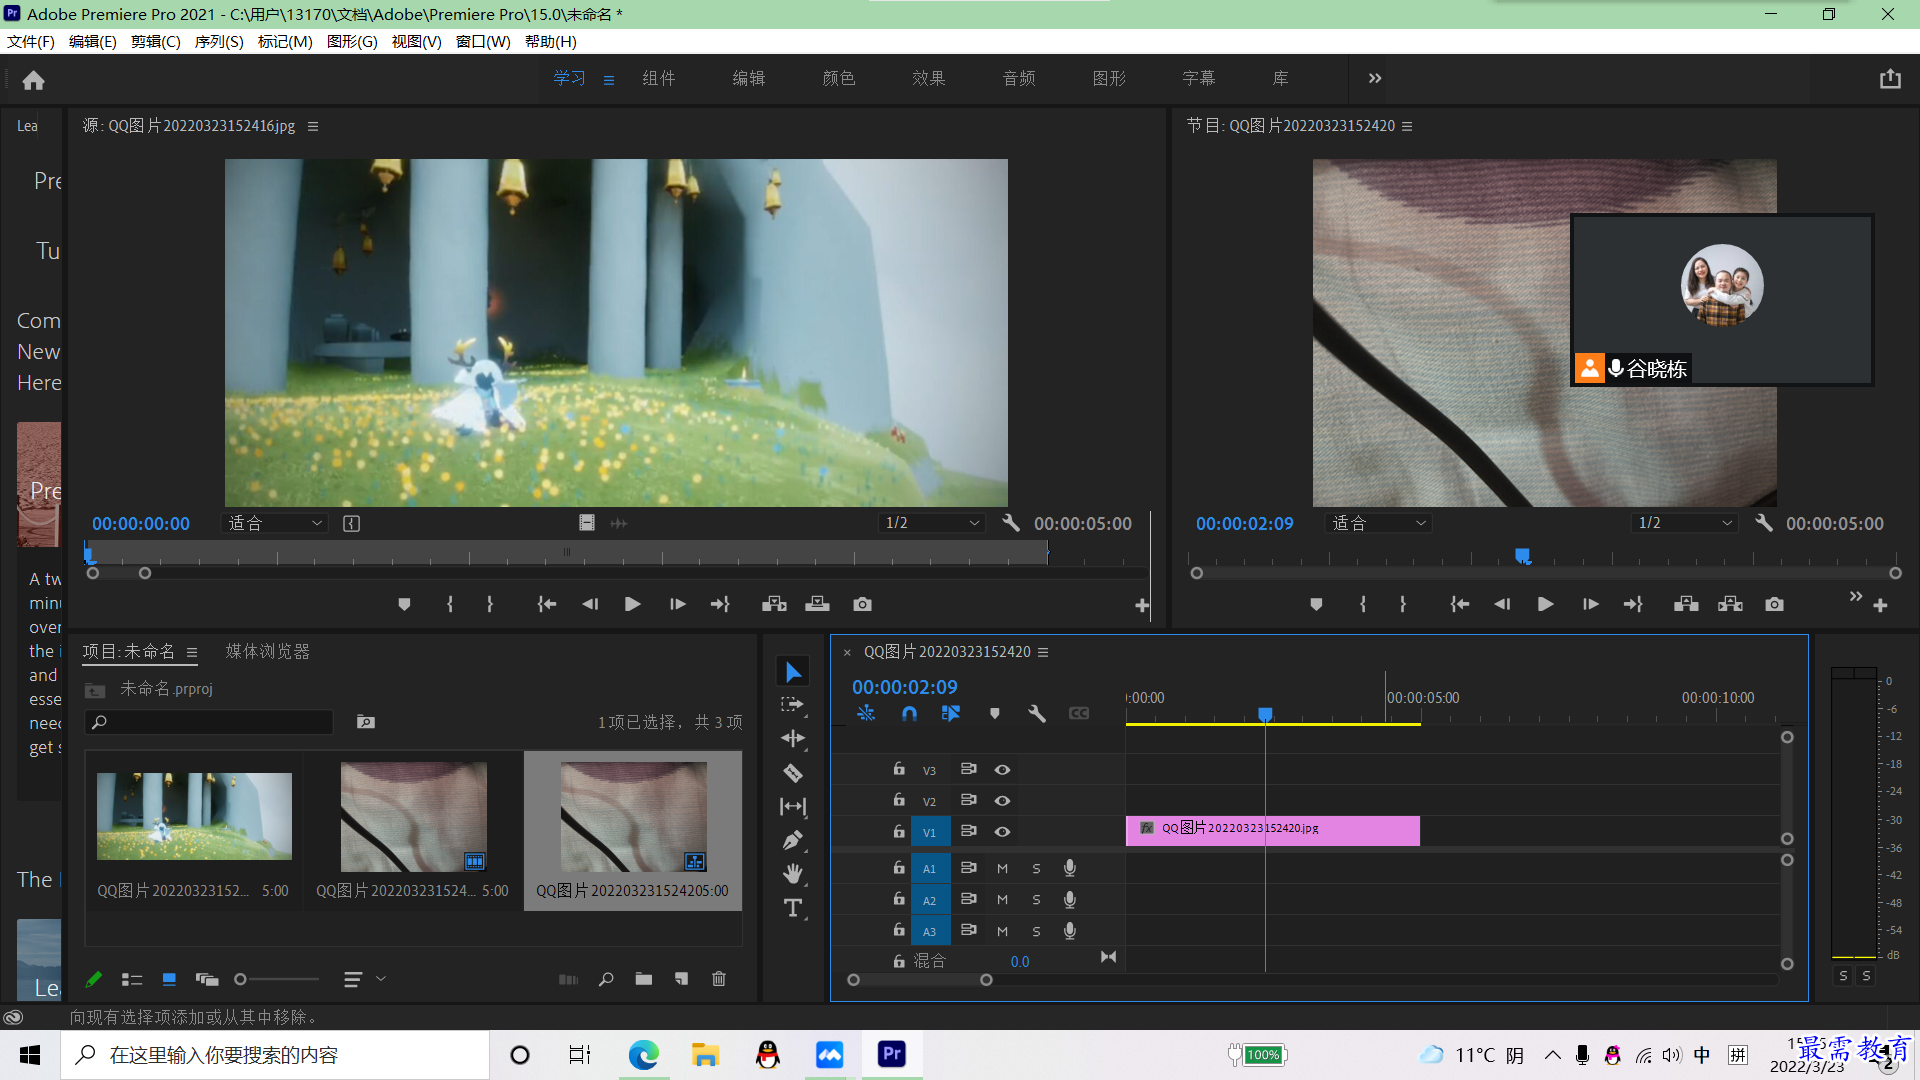The image size is (1920, 1080).
Task: Click Find magnifier icon in Project panel
Action: pos(606,979)
